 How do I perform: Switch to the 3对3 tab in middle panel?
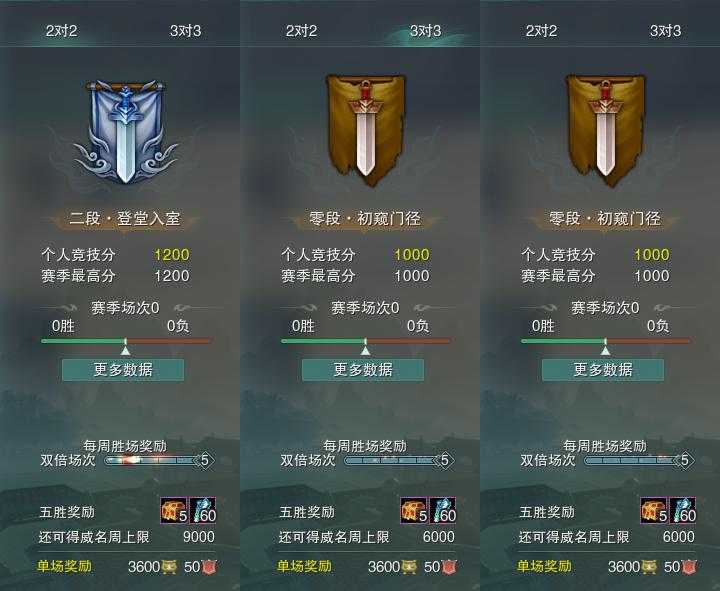point(426,31)
